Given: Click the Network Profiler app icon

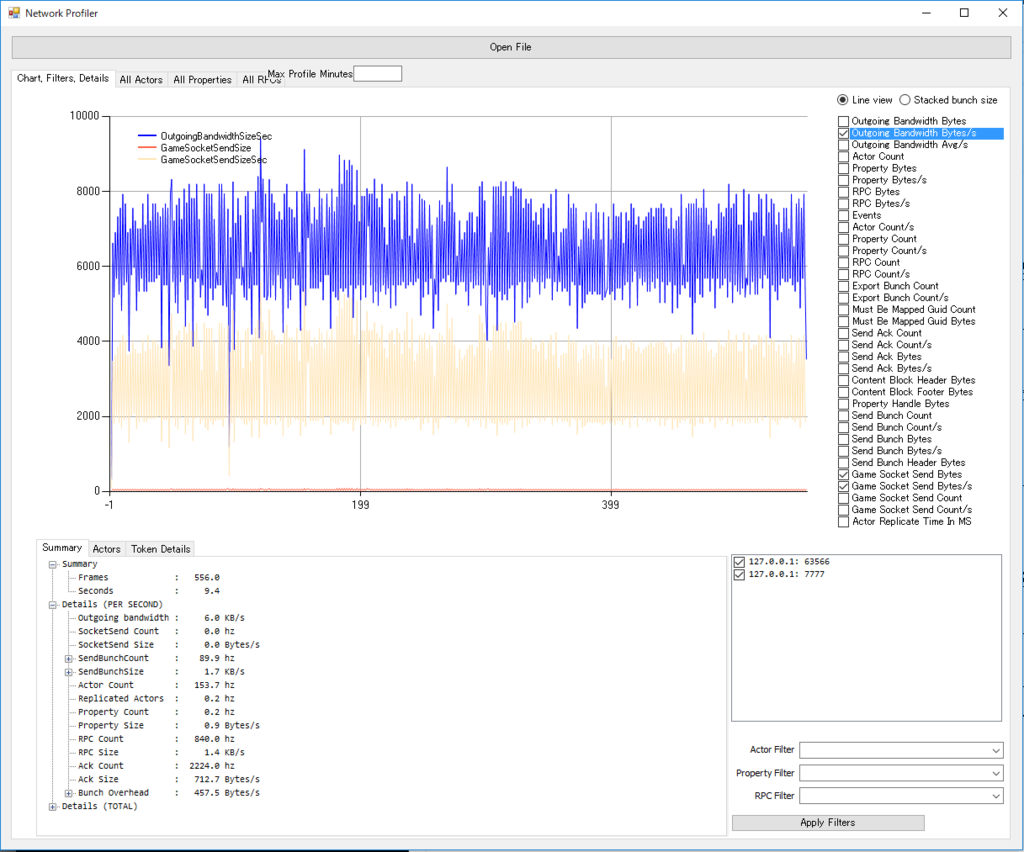Looking at the screenshot, I should point(14,12).
